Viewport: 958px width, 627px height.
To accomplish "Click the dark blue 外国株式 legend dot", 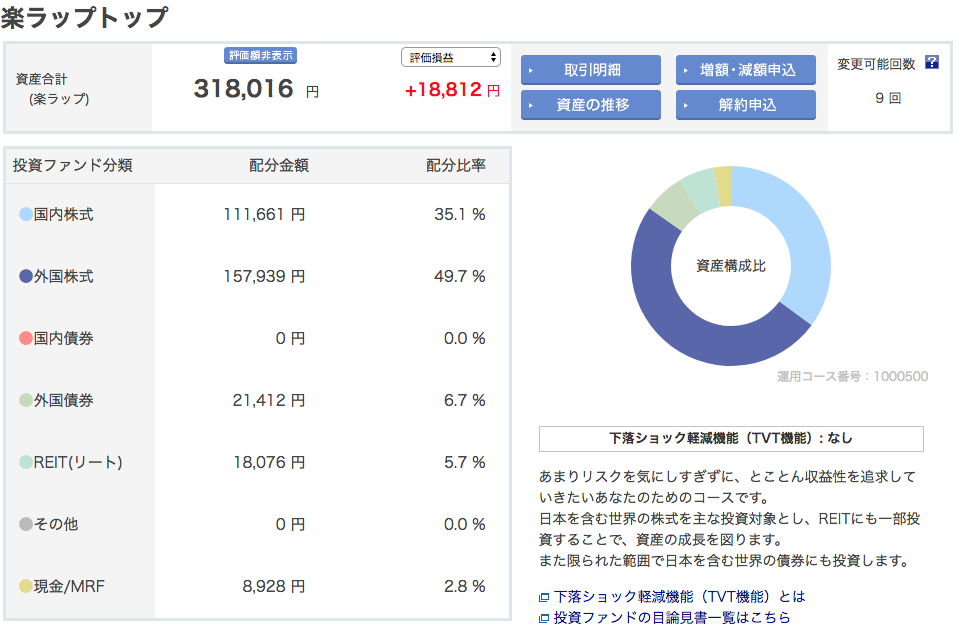I will point(26,276).
